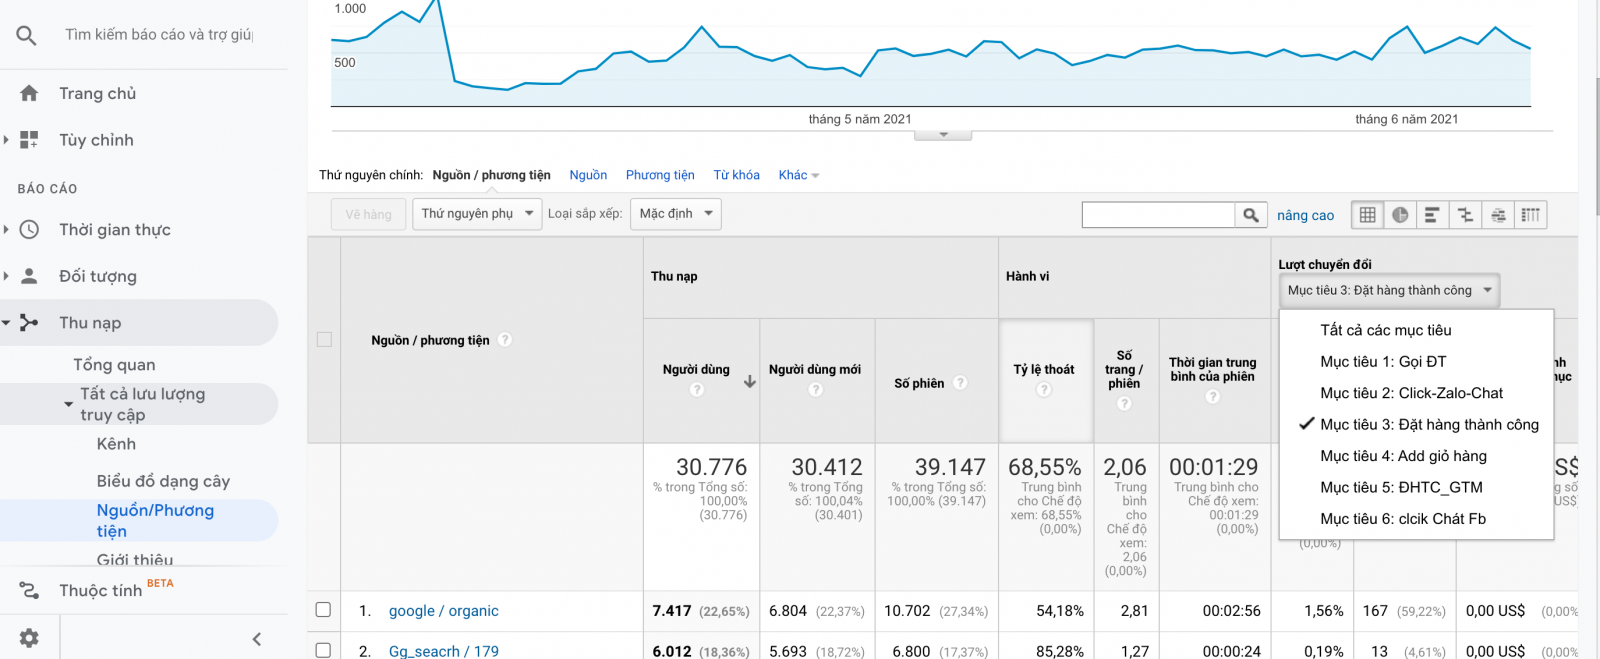1600x659 pixels.
Task: Open Tổng quan under Thu nạp
Action: coord(114,365)
